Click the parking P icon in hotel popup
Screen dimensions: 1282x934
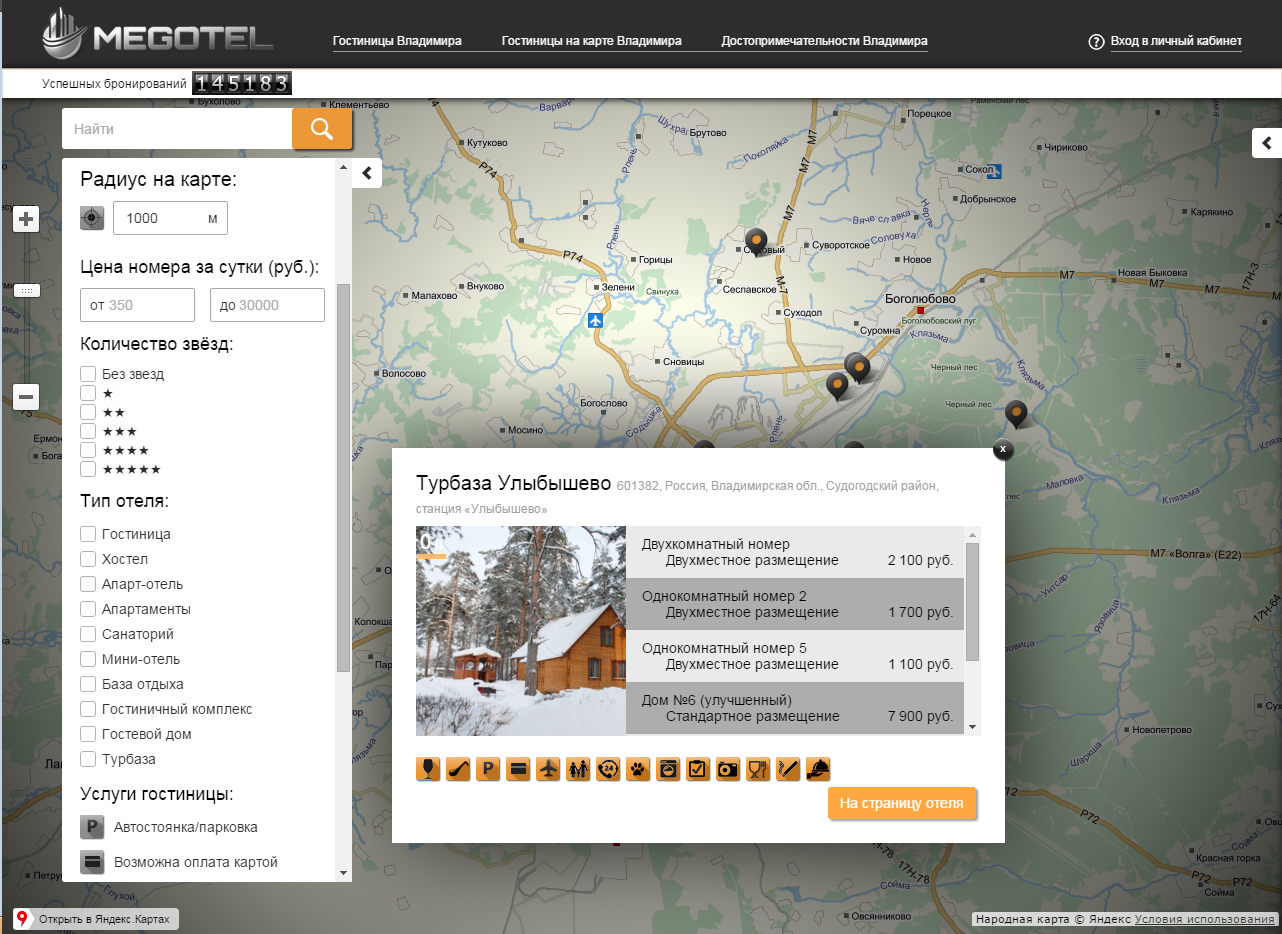pyautogui.click(x=488, y=769)
